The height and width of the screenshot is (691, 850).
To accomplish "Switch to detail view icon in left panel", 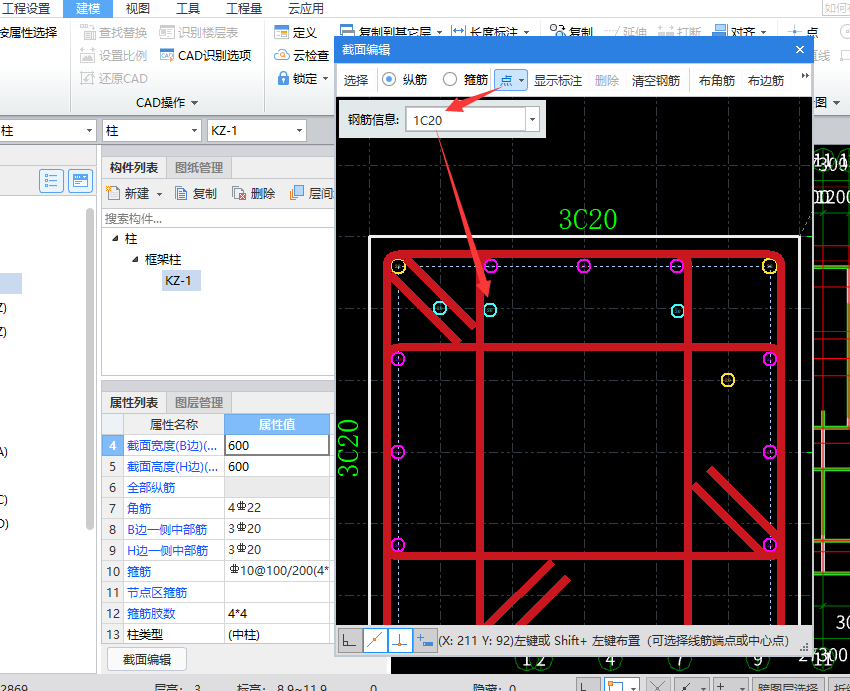I will pos(81,181).
